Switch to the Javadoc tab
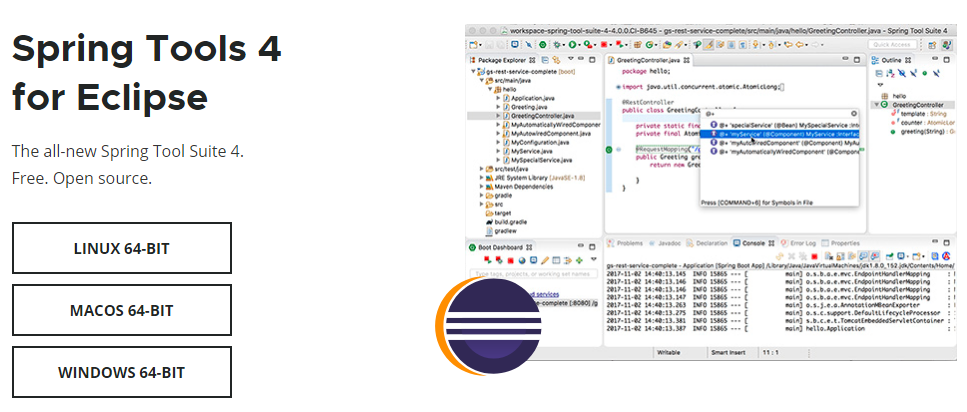The width and height of the screenshot is (967, 412). click(x=666, y=243)
